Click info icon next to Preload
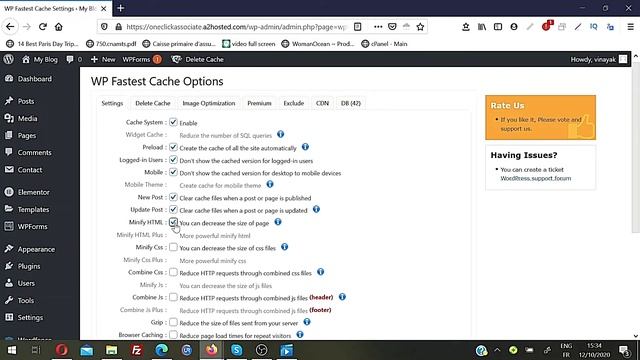This screenshot has height=360, width=640. (305, 147)
